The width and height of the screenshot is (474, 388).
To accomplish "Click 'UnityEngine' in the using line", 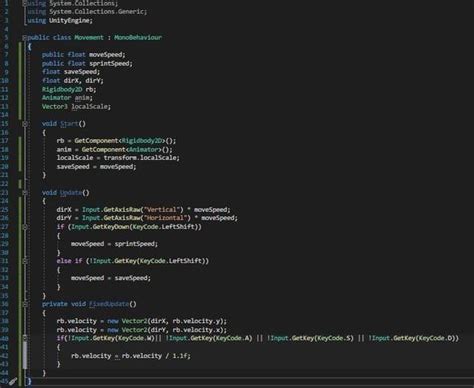I will point(69,20).
